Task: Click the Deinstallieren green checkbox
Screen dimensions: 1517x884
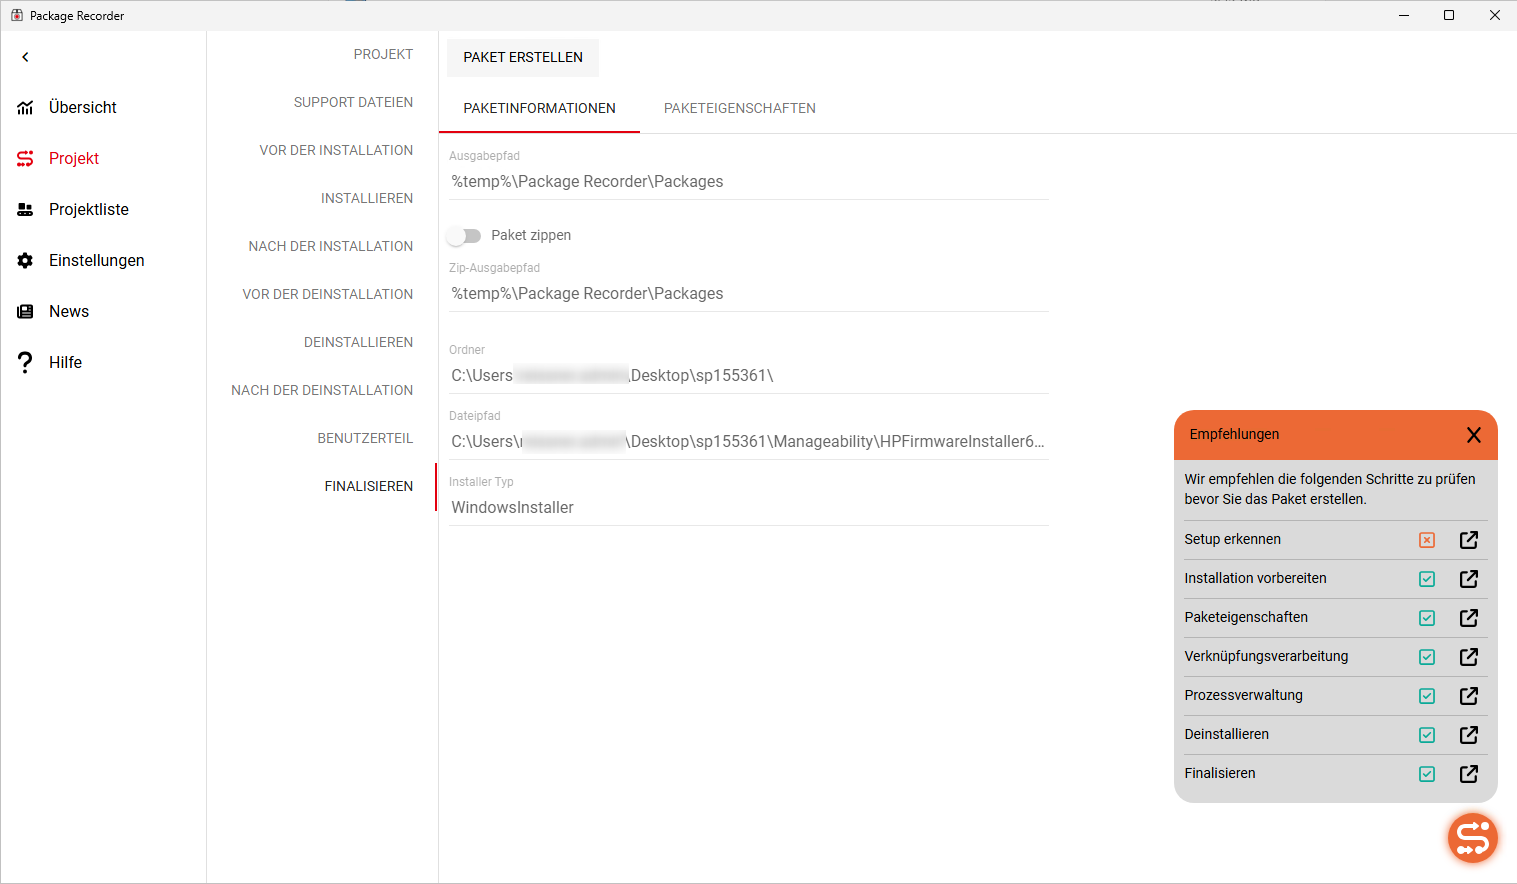Action: point(1427,735)
